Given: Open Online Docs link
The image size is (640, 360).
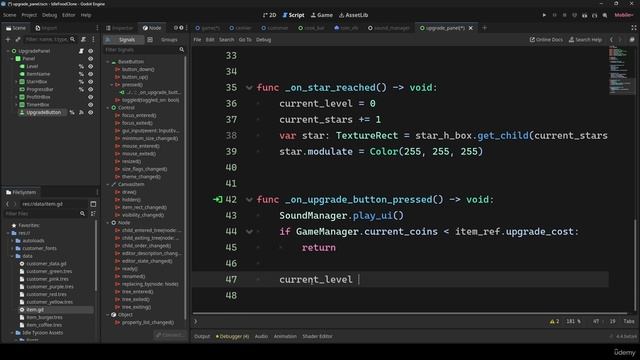Looking at the screenshot, I should pos(546,40).
